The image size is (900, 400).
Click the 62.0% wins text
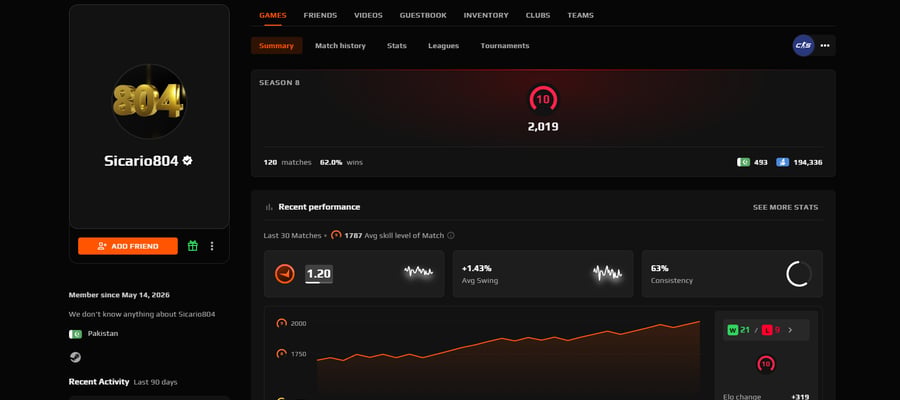pos(341,162)
